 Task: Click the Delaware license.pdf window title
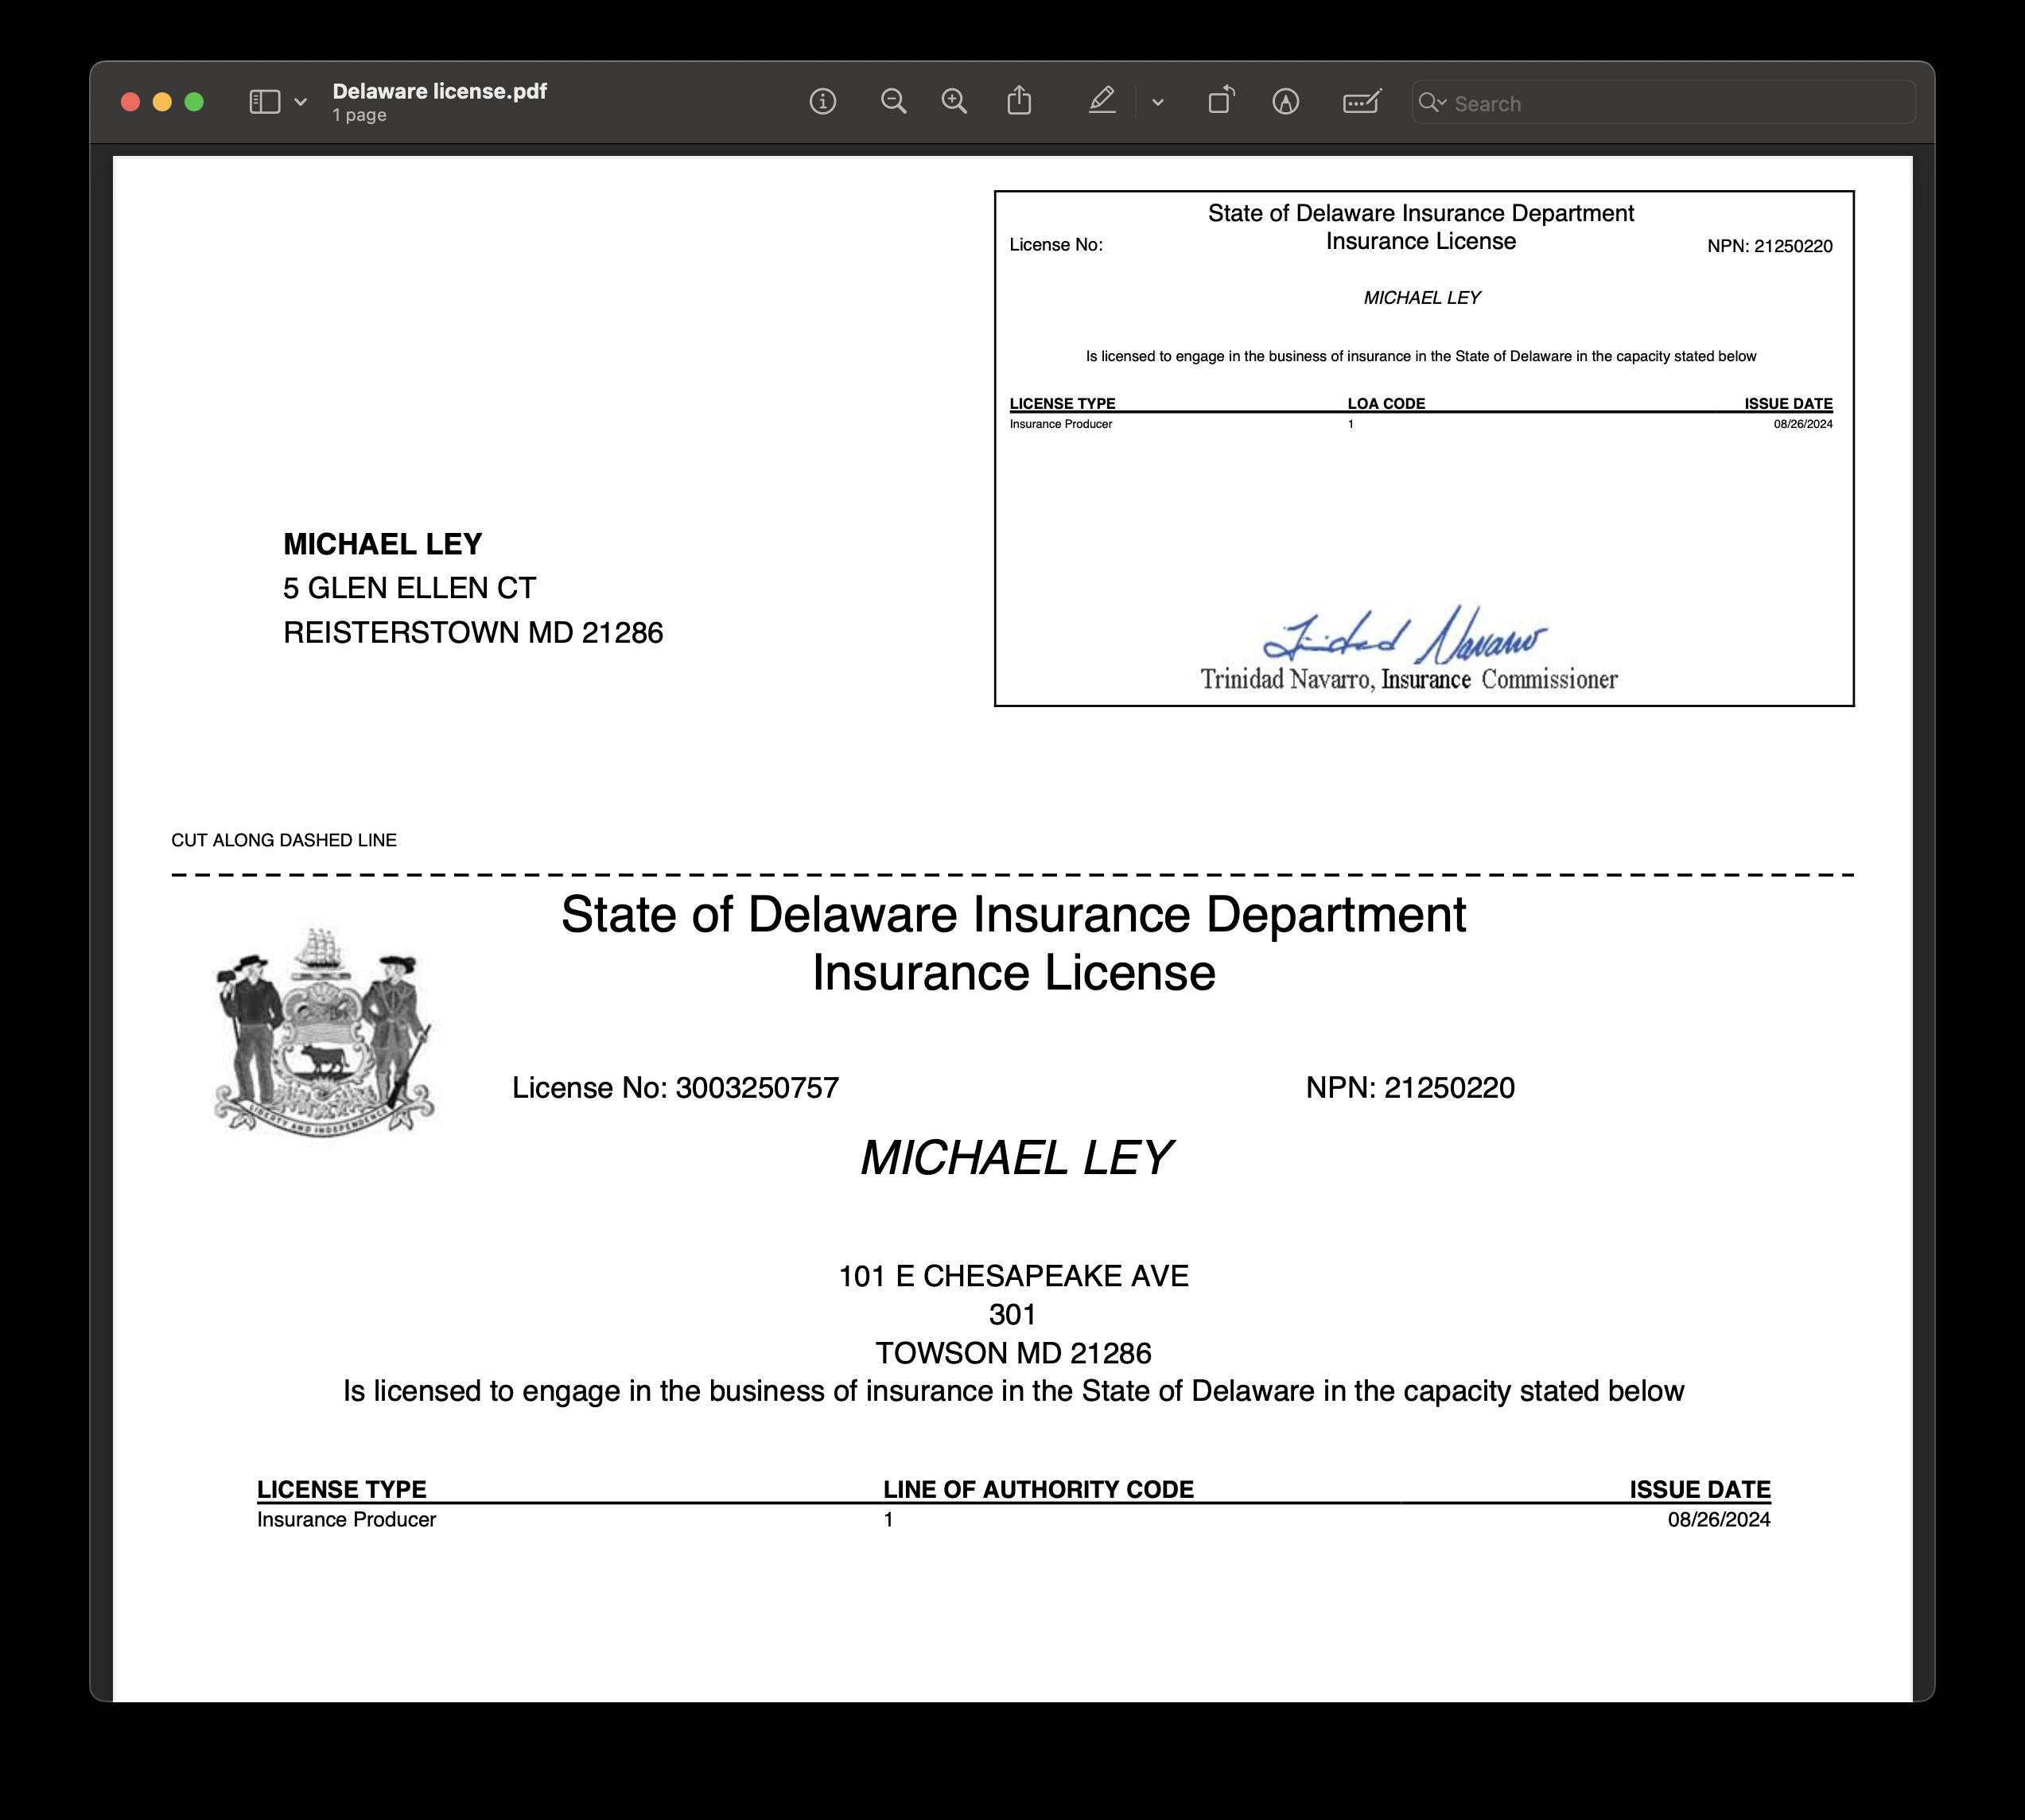pos(439,91)
